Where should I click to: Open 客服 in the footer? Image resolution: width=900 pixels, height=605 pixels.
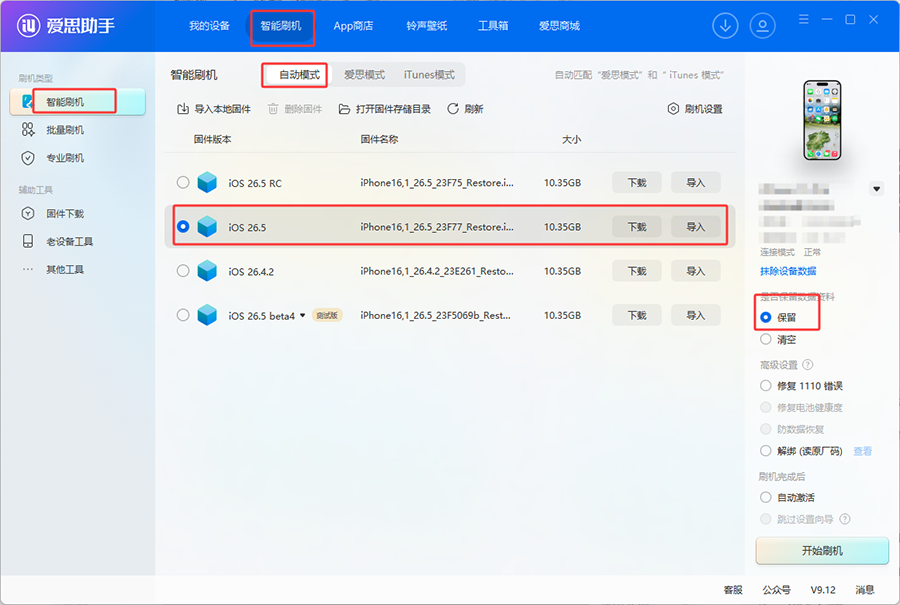[x=733, y=590]
